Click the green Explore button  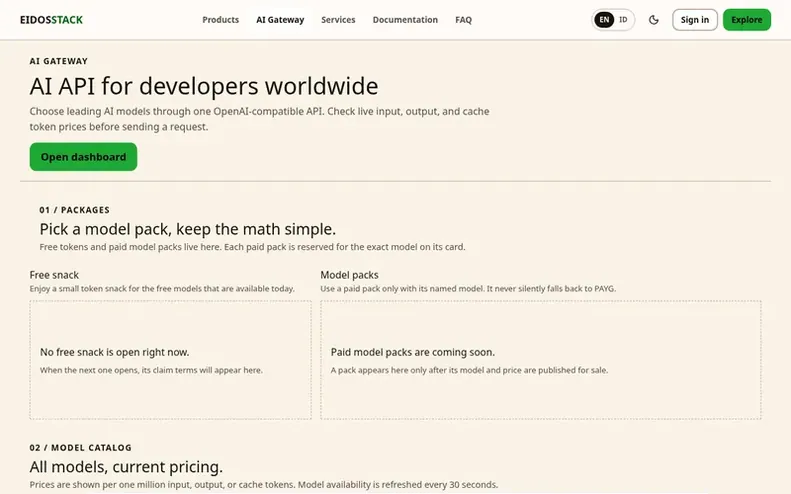[747, 20]
